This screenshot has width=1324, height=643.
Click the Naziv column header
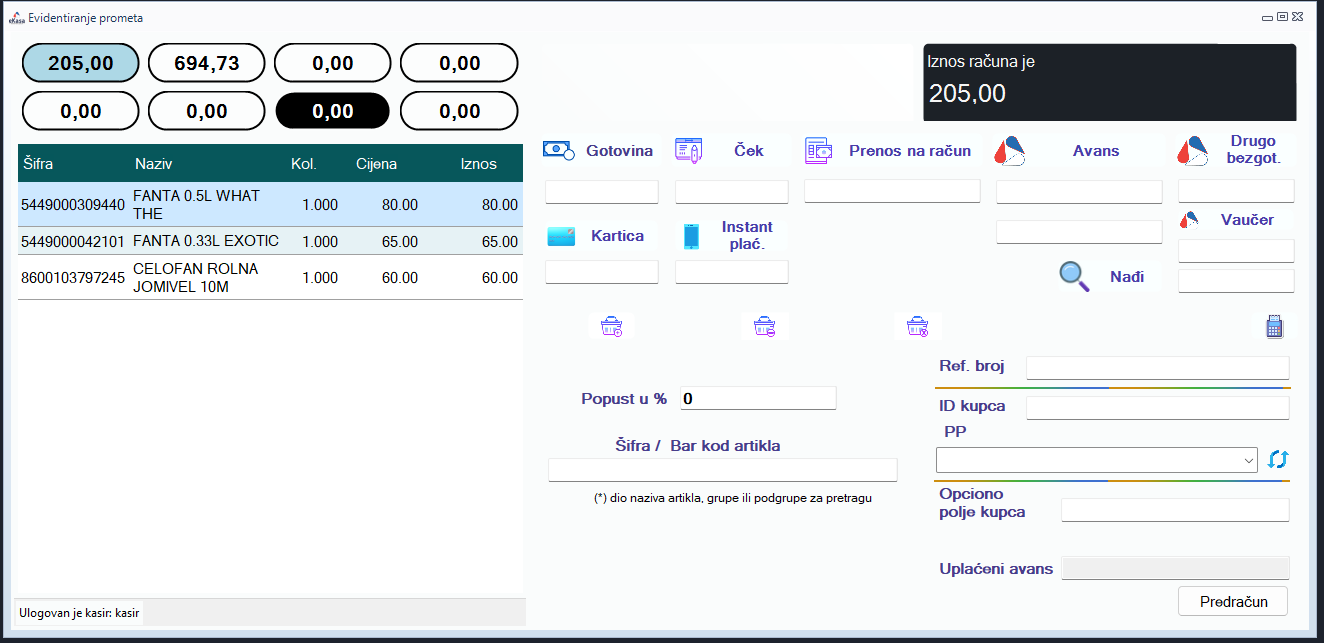coord(154,164)
